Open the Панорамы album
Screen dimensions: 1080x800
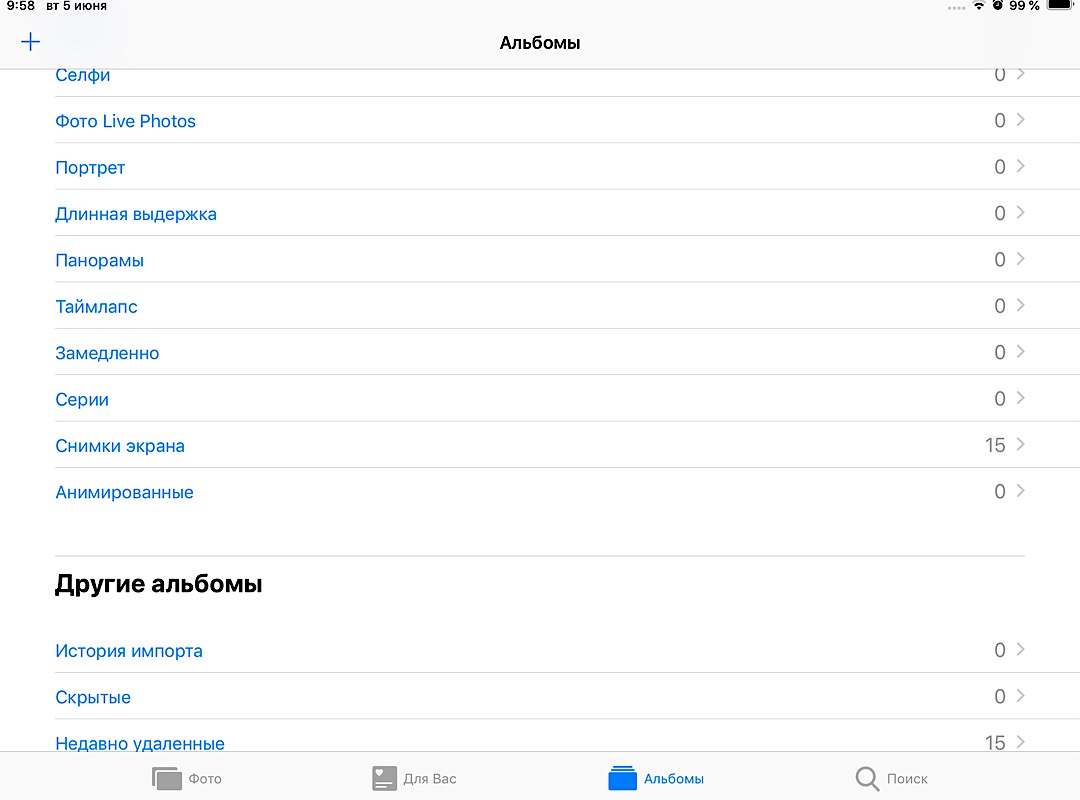click(99, 261)
